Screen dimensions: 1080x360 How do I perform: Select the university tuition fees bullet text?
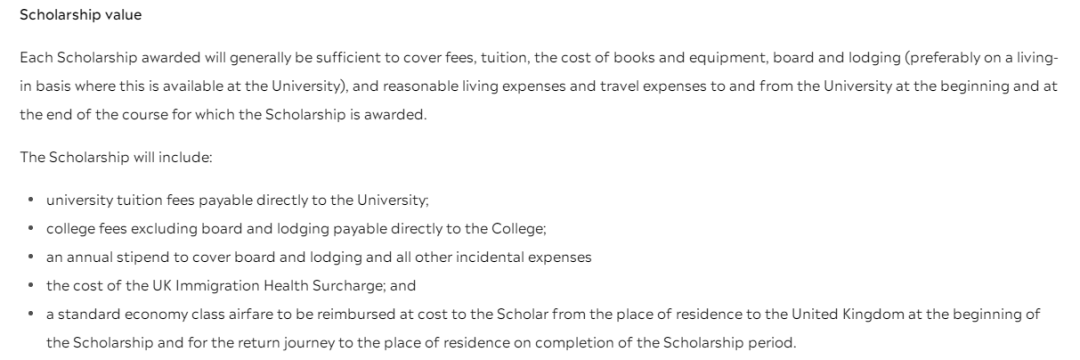238,200
